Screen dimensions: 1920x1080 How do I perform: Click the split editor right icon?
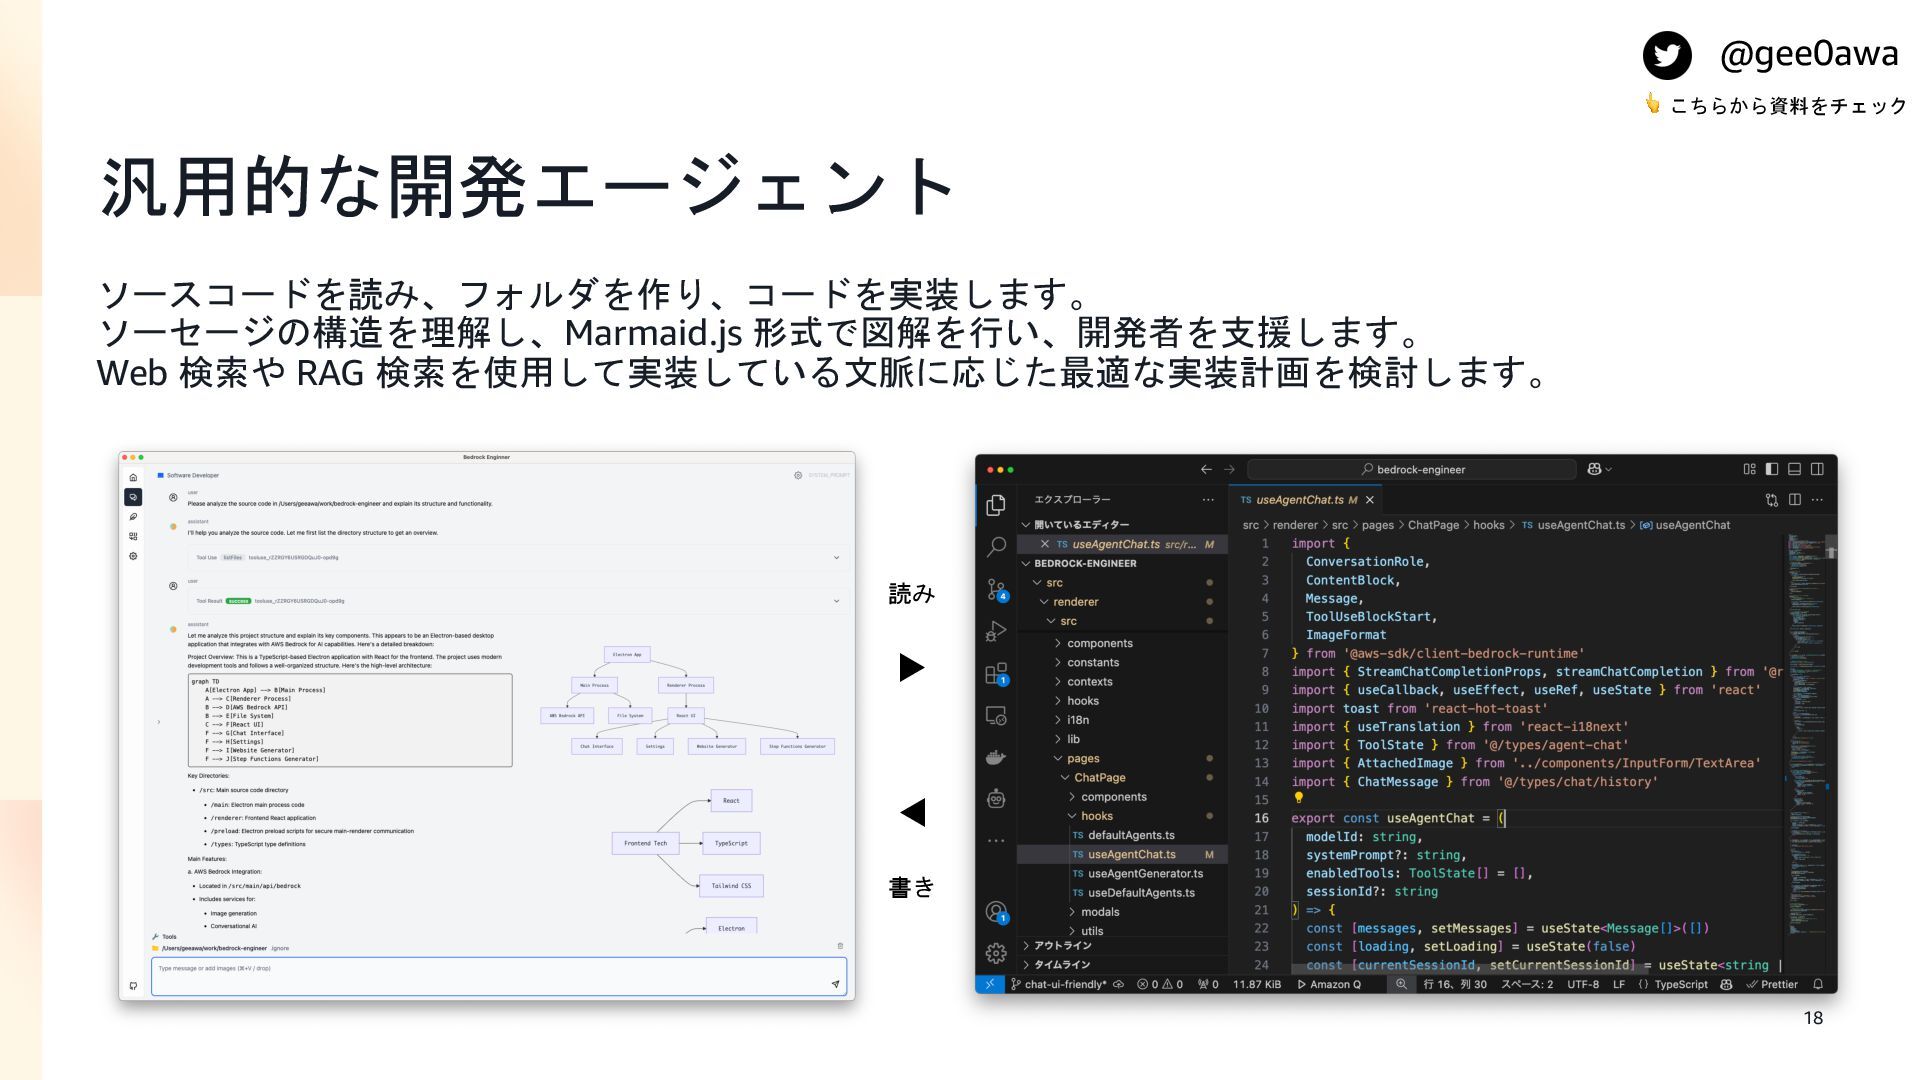1795,500
